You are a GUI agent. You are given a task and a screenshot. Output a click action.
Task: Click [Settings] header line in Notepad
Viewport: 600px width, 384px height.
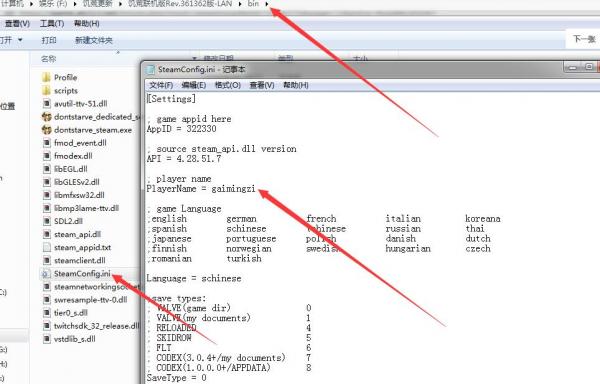[x=171, y=99]
